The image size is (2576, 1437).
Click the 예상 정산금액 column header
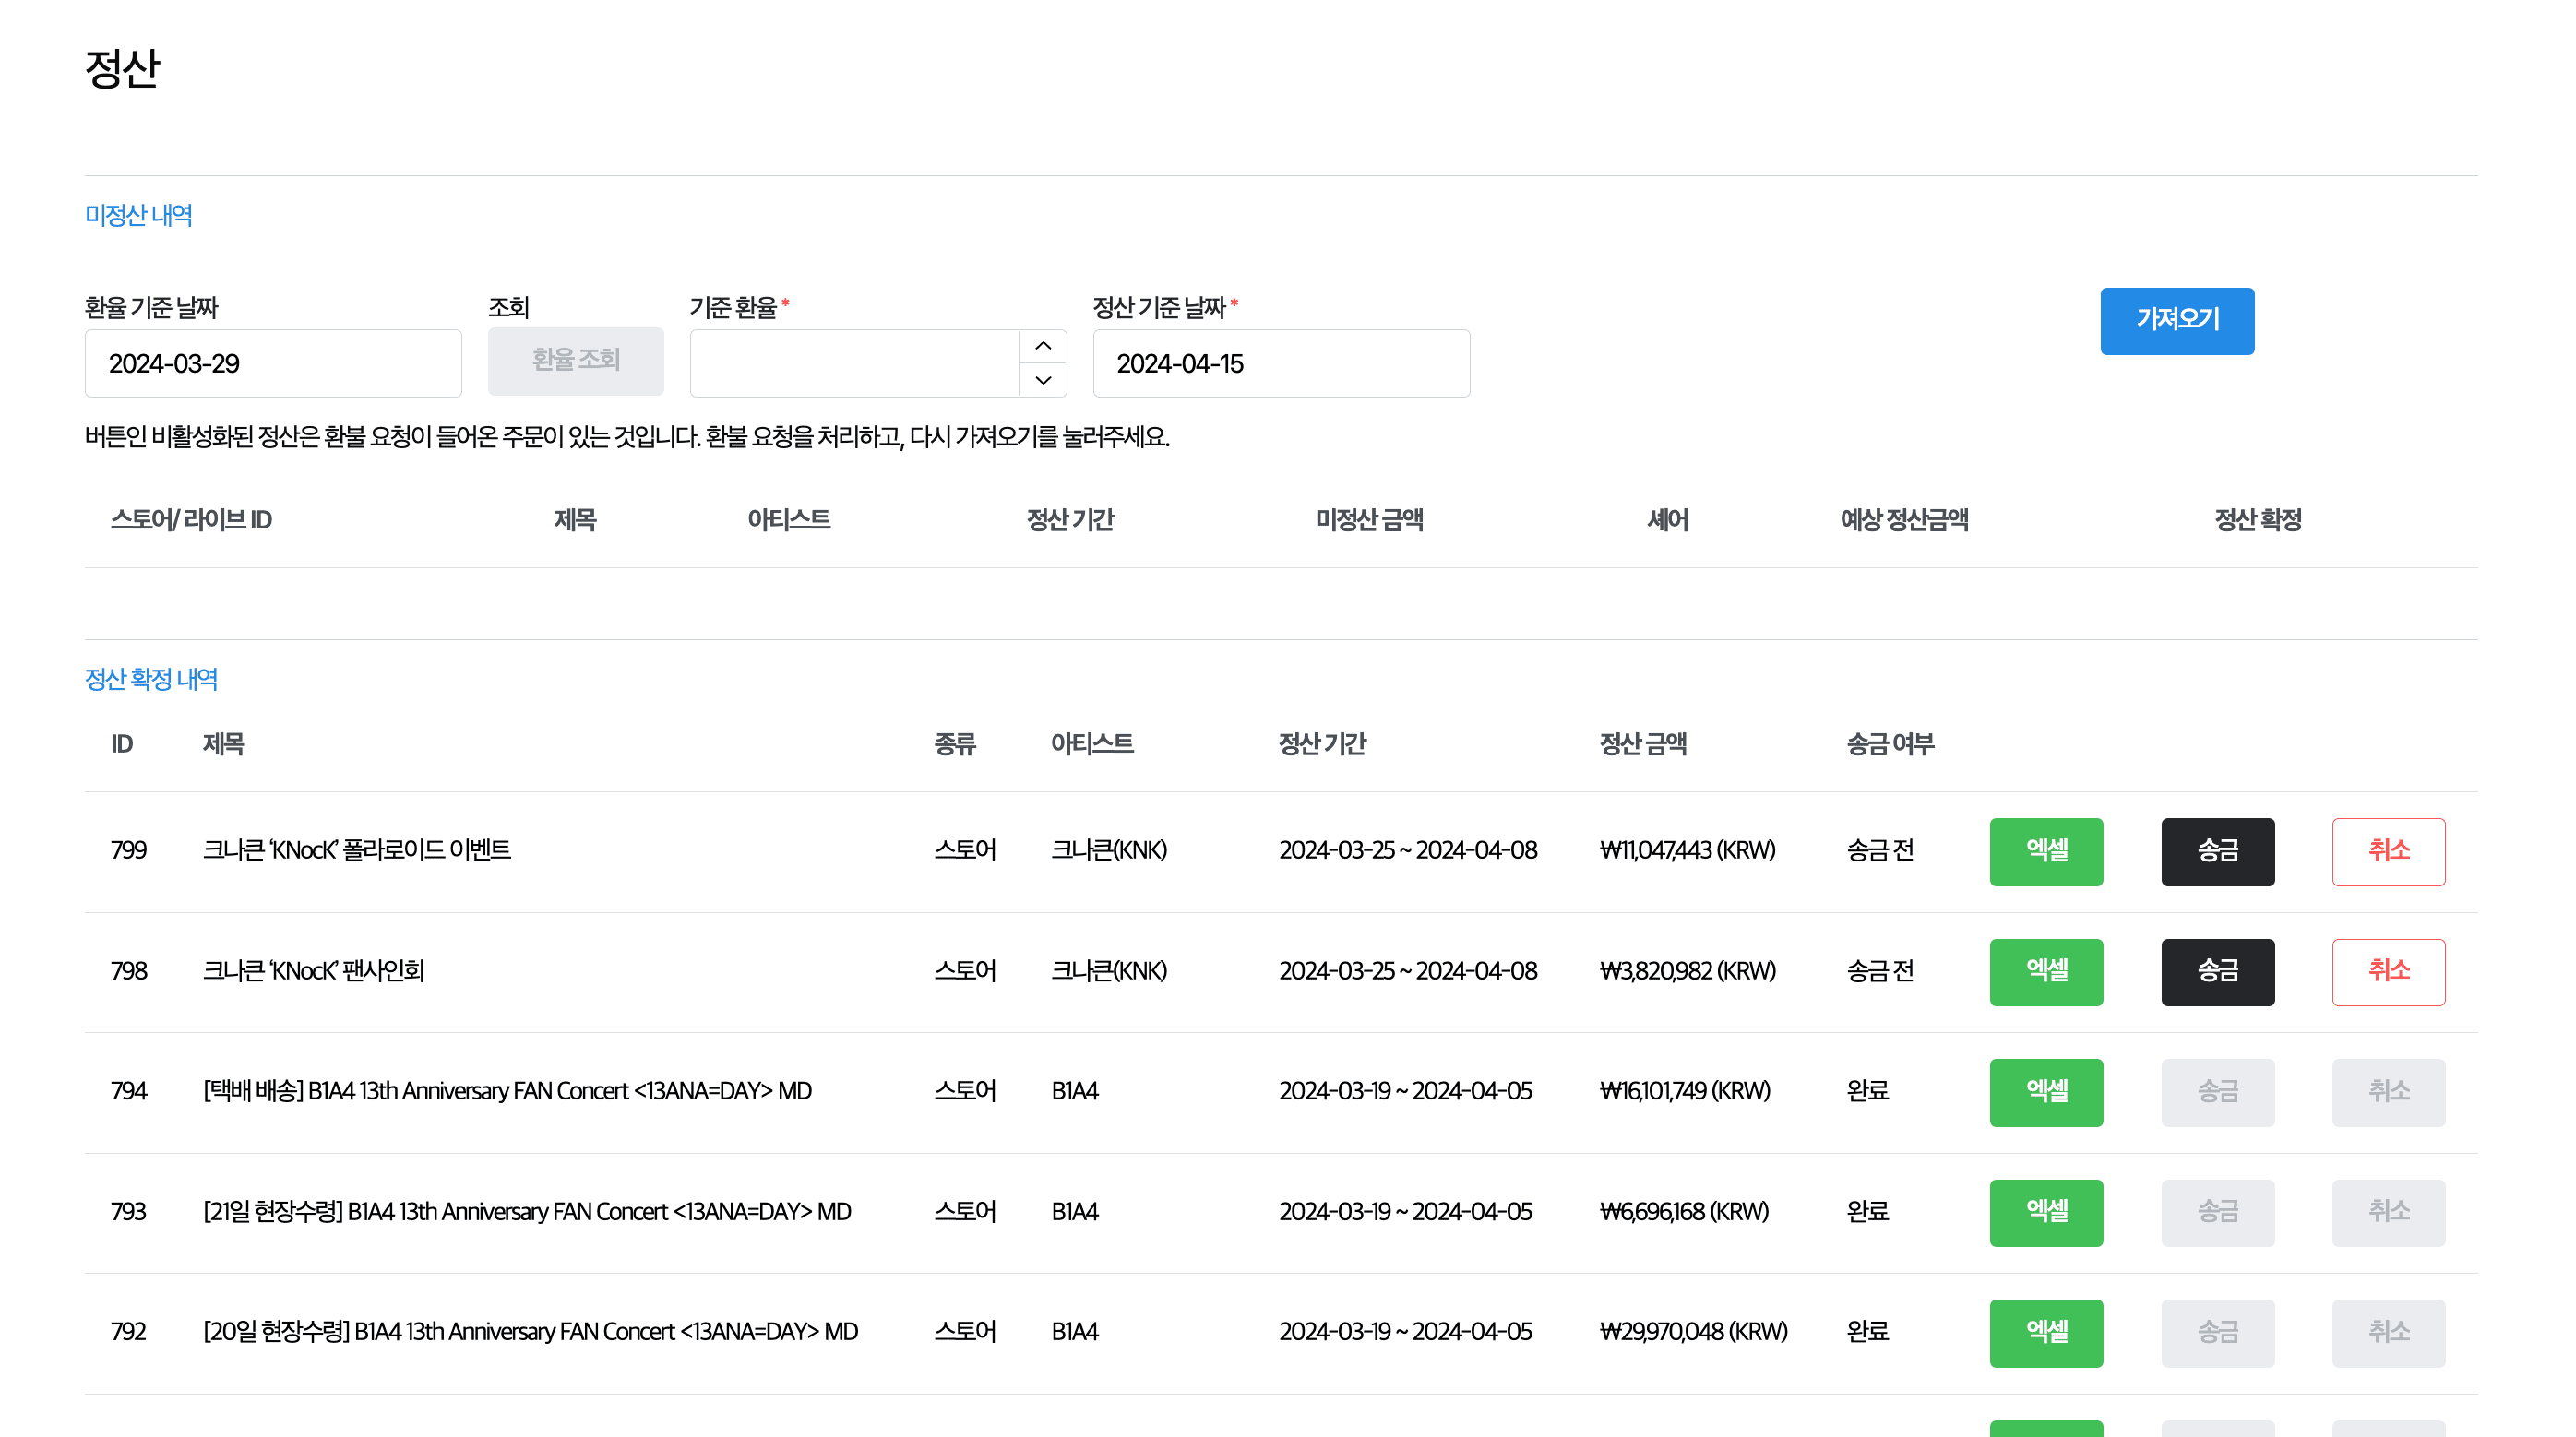click(1904, 521)
